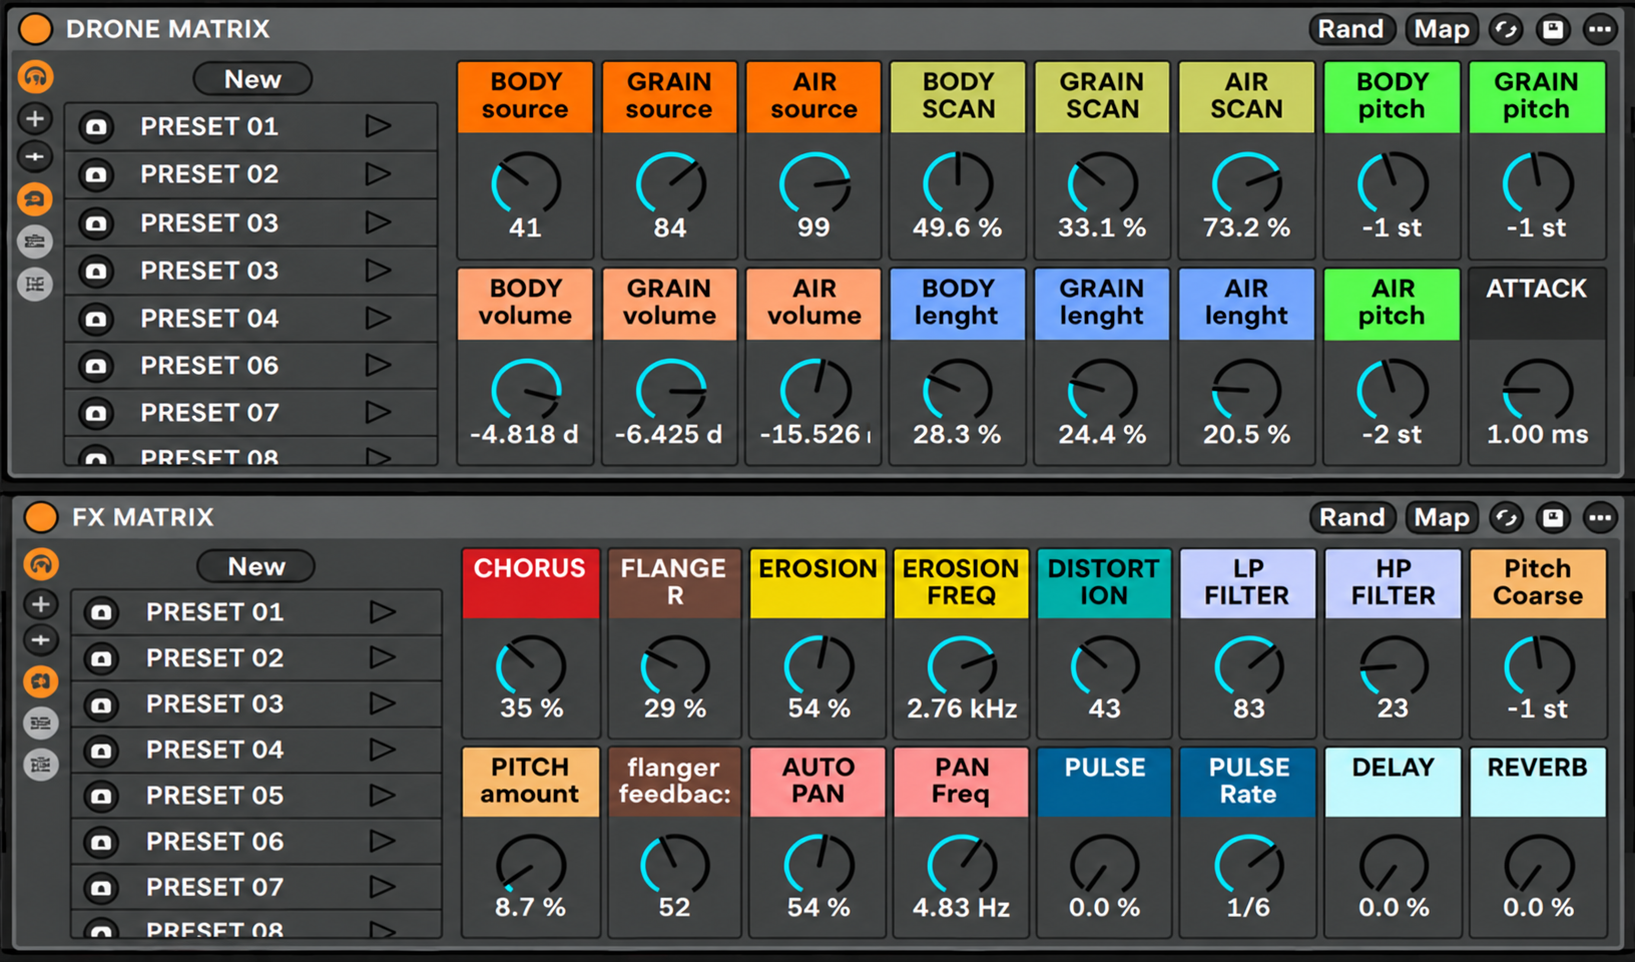Create new variation with DRONE MATRIX New button
1635x962 pixels.
point(252,79)
